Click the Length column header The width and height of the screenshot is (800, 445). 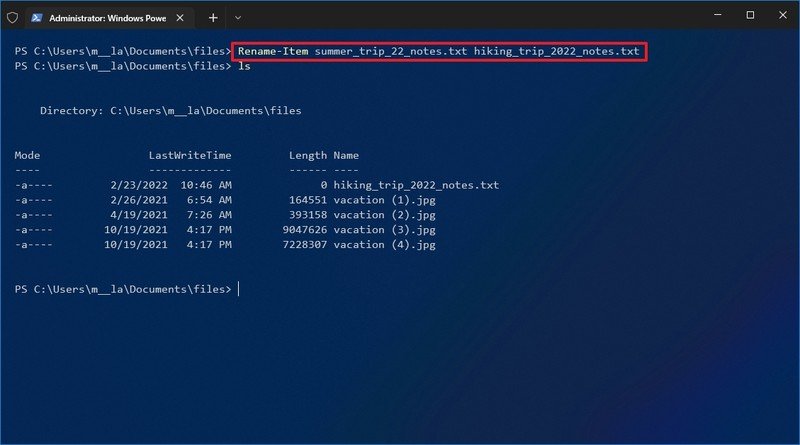coord(307,156)
